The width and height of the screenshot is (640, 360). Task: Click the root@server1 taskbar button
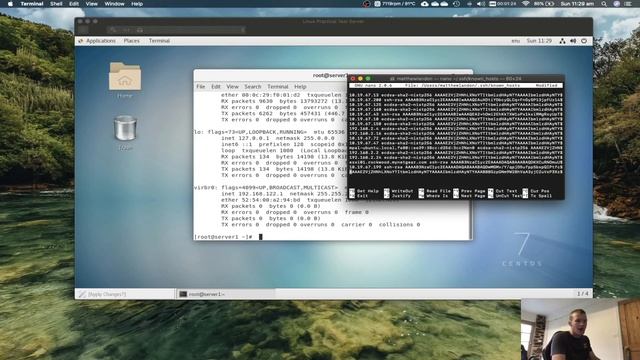[225, 294]
